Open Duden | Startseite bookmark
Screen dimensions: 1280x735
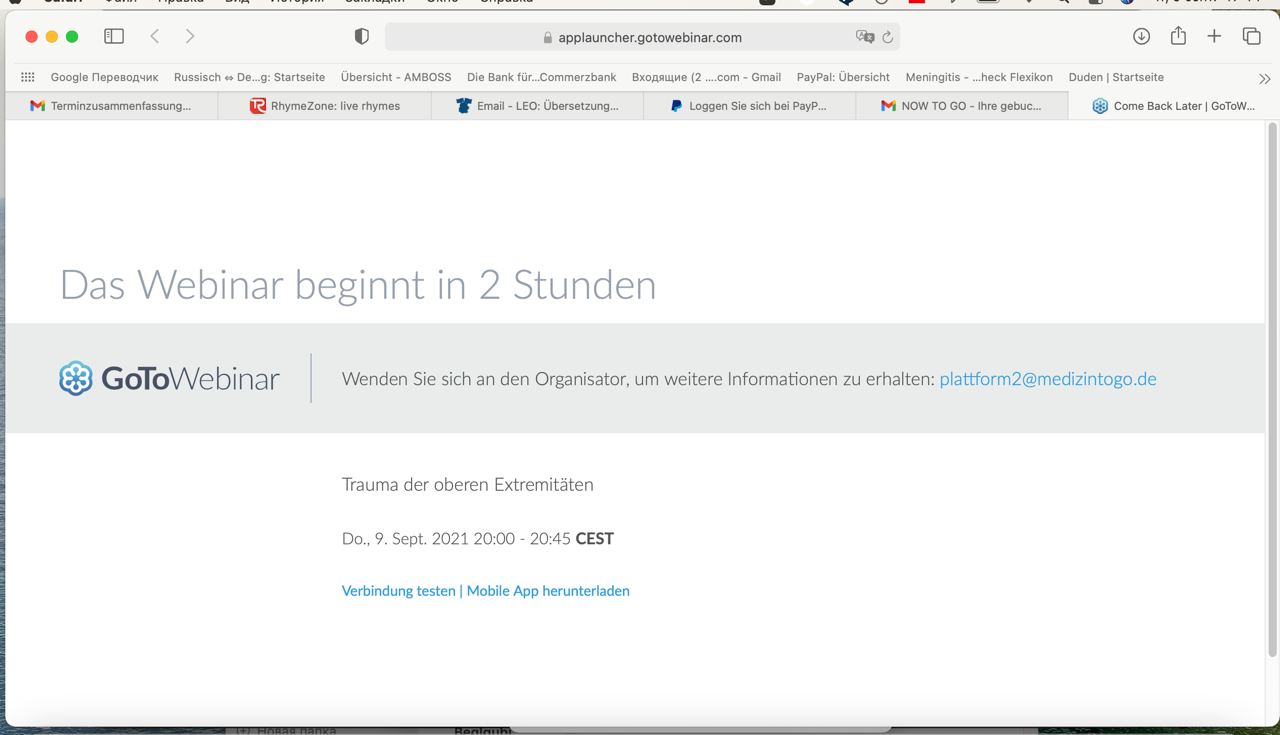1116,77
